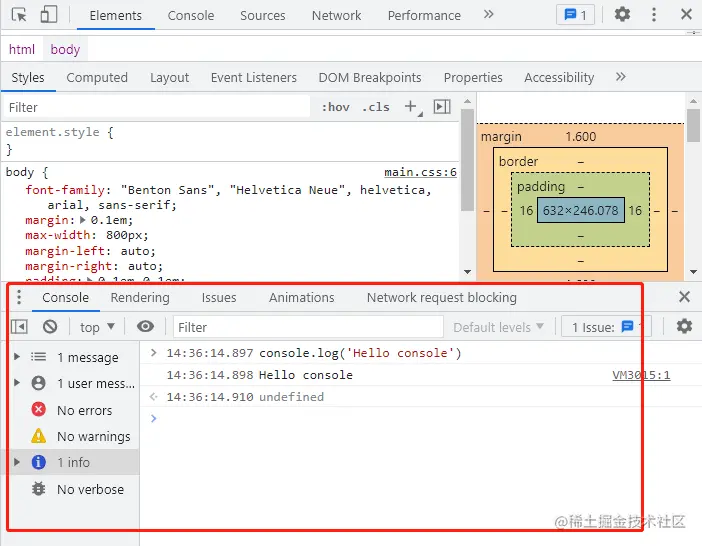
Task: Create live expression eye icon
Action: coord(146,326)
